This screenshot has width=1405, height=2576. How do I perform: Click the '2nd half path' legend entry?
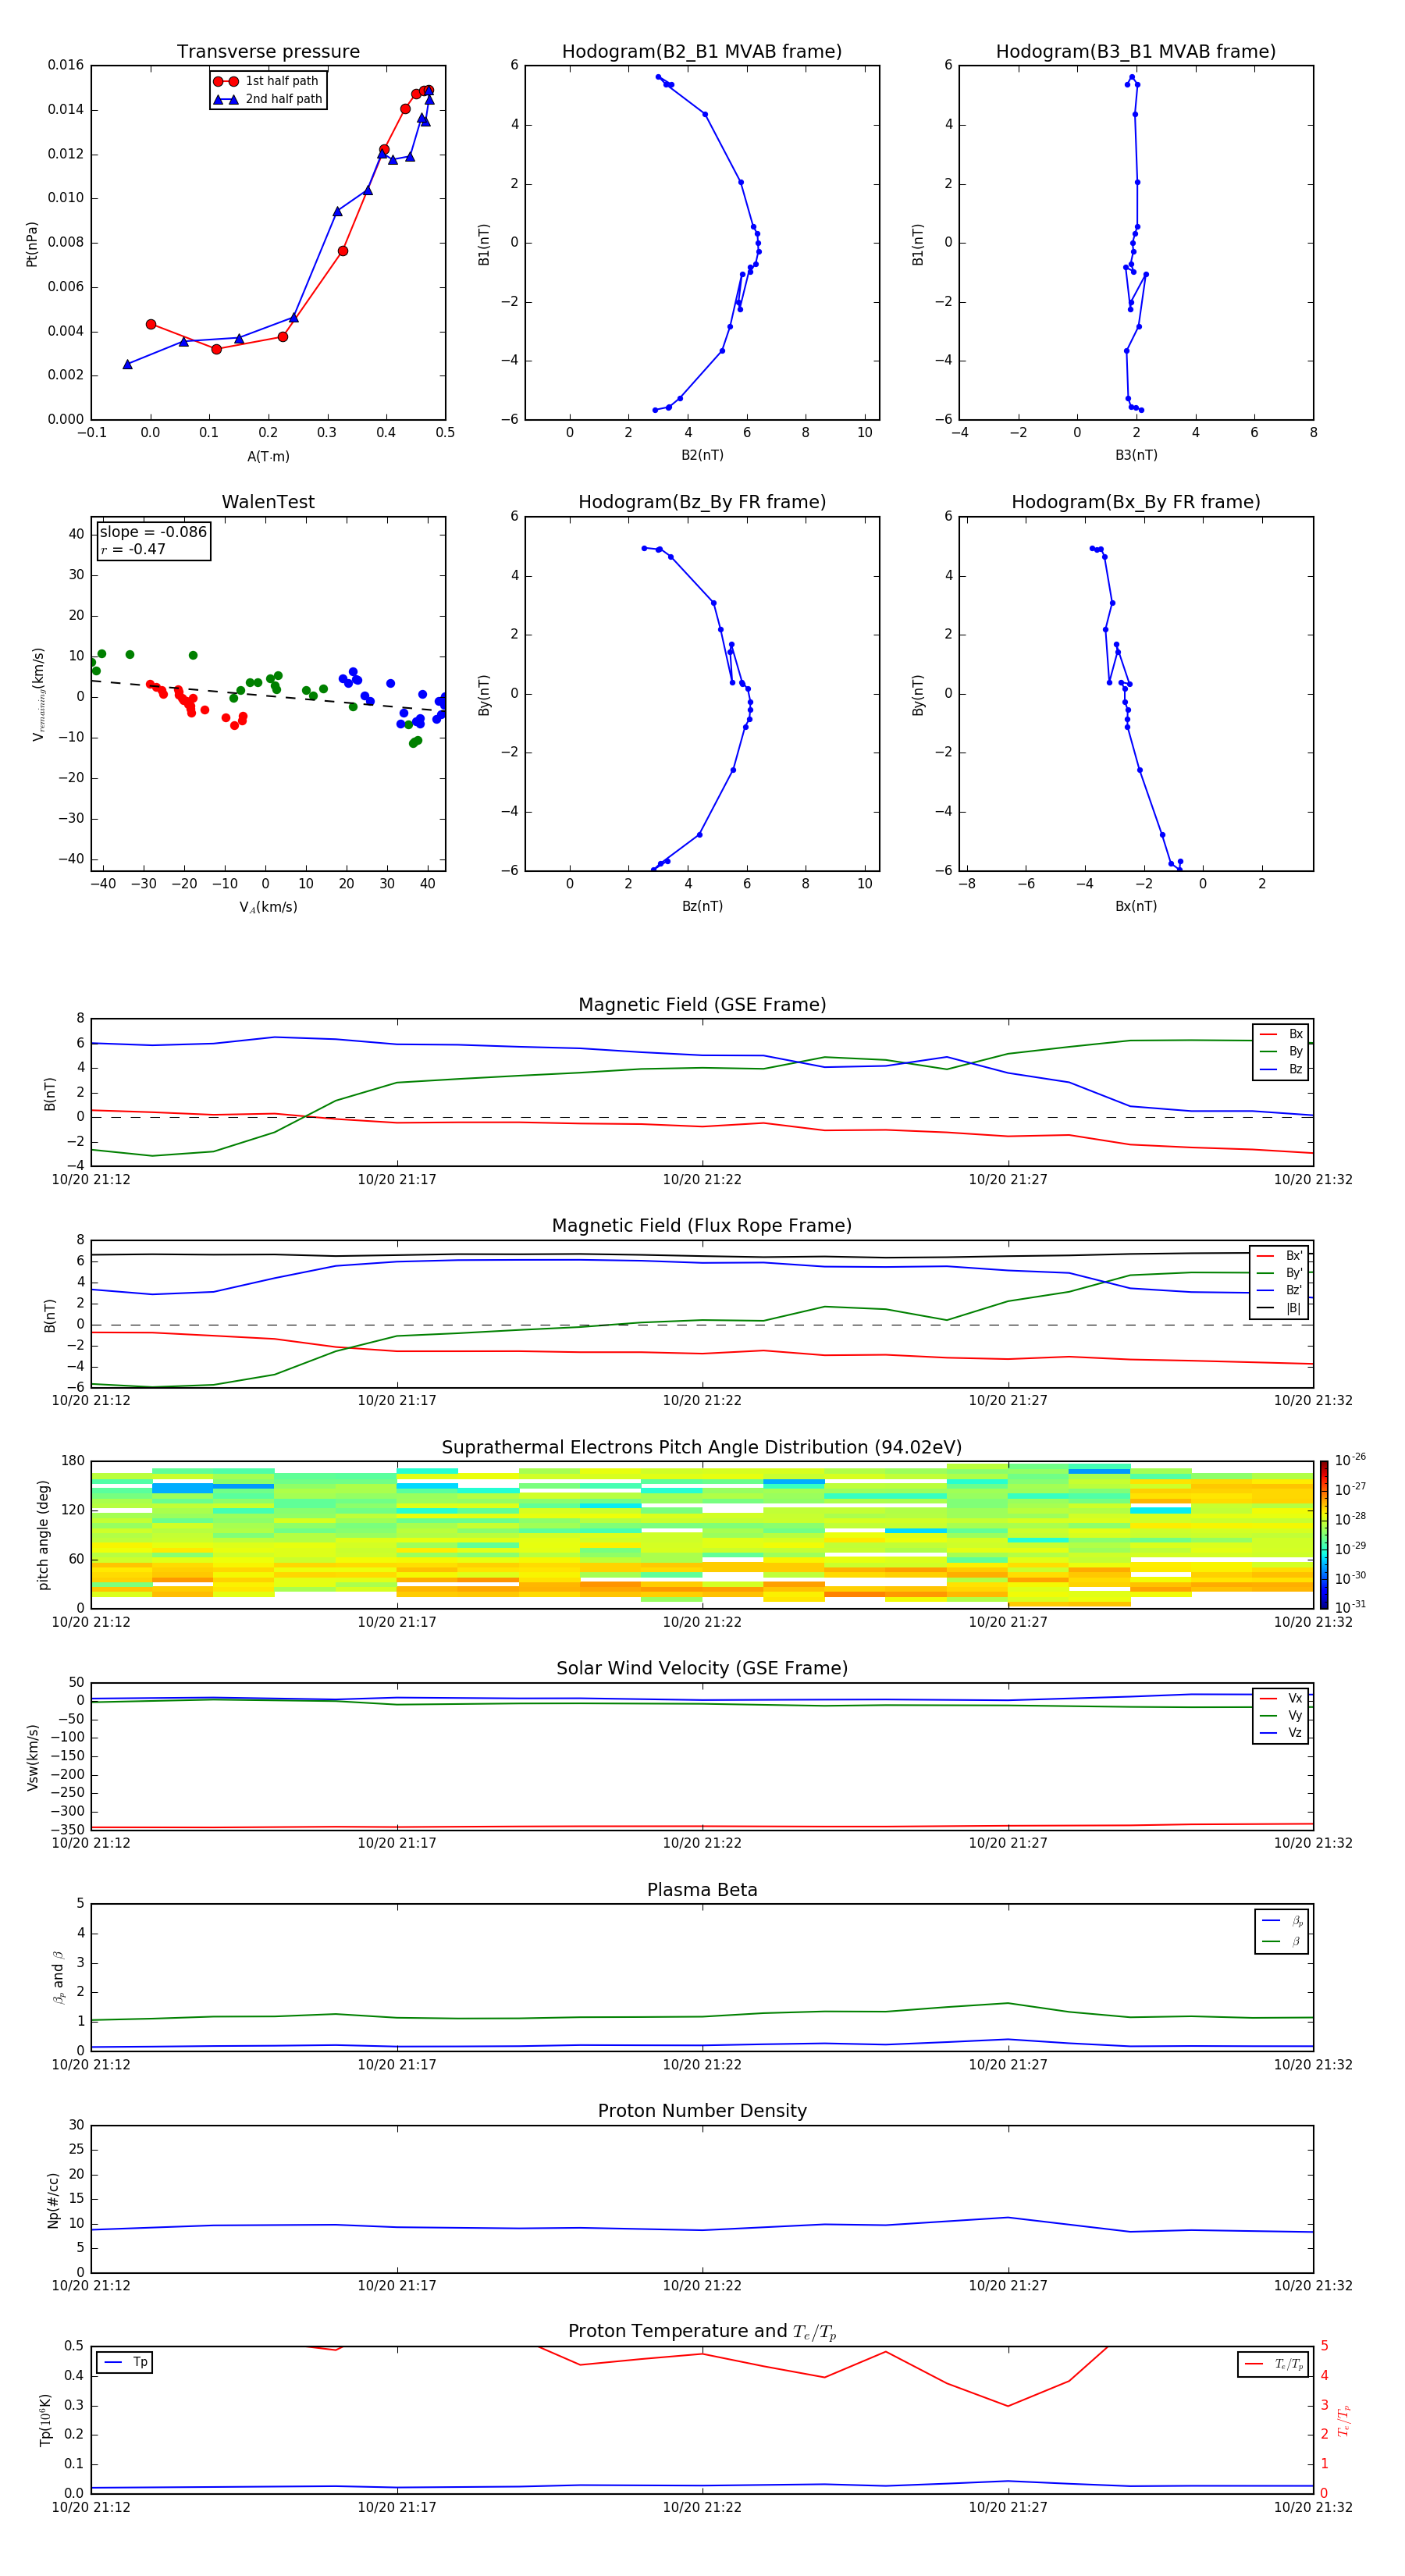coord(267,99)
